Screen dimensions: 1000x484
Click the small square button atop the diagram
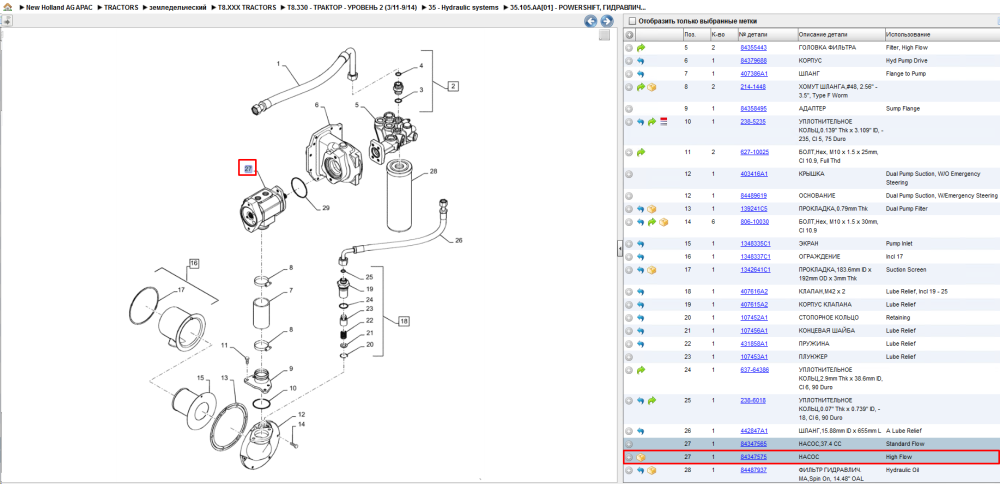tap(604, 35)
